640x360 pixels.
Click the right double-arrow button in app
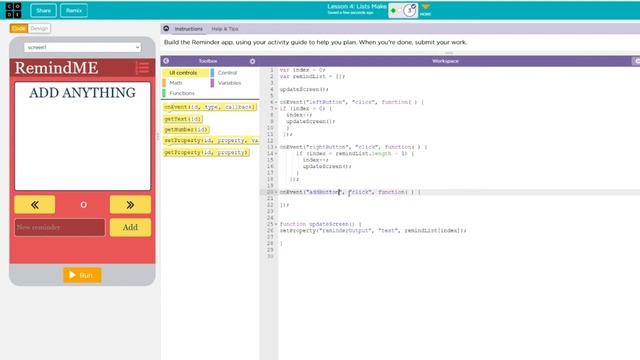[130, 204]
